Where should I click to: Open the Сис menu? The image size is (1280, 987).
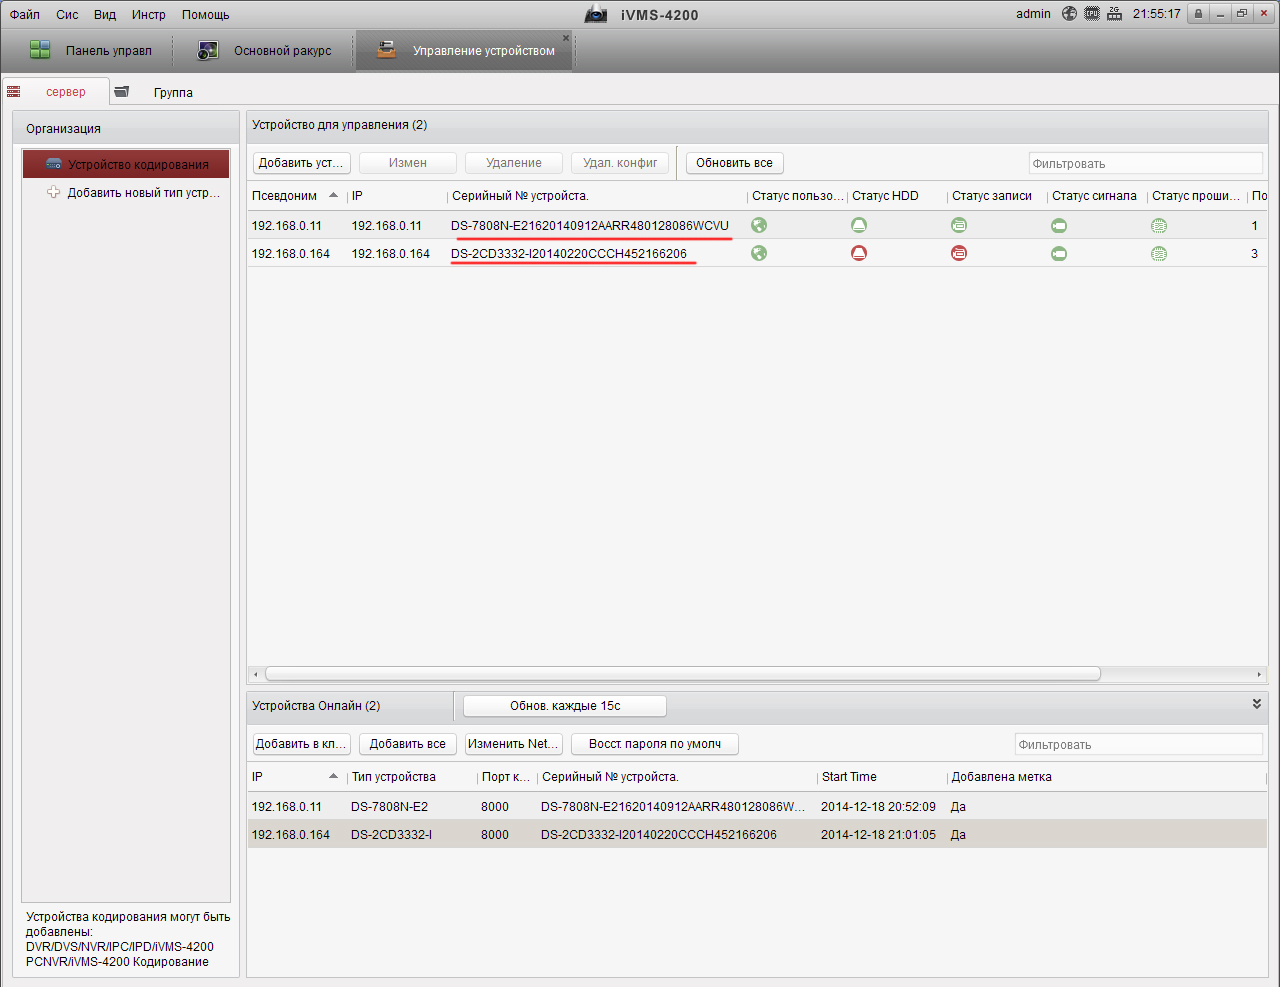pyautogui.click(x=67, y=15)
